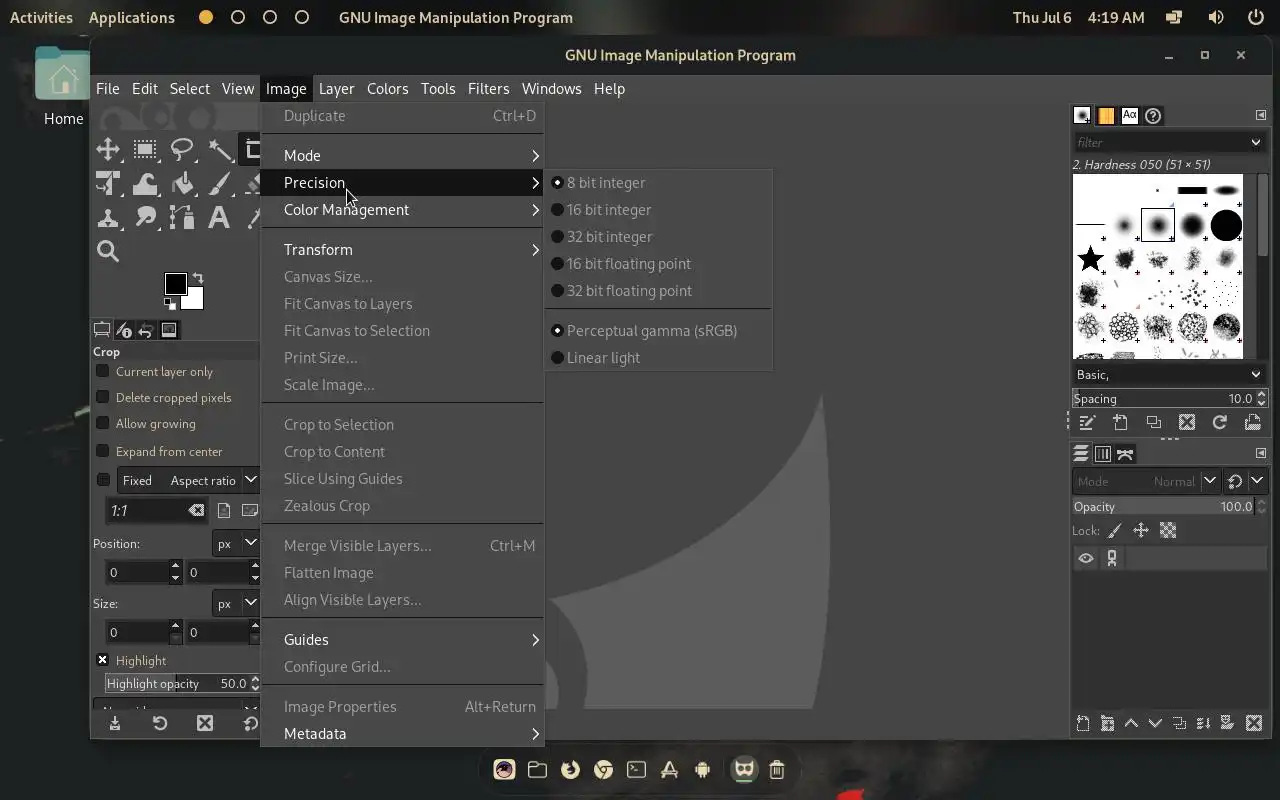Select the Unified Transform tool
Viewport: 1280px width, 800px height.
[108, 184]
